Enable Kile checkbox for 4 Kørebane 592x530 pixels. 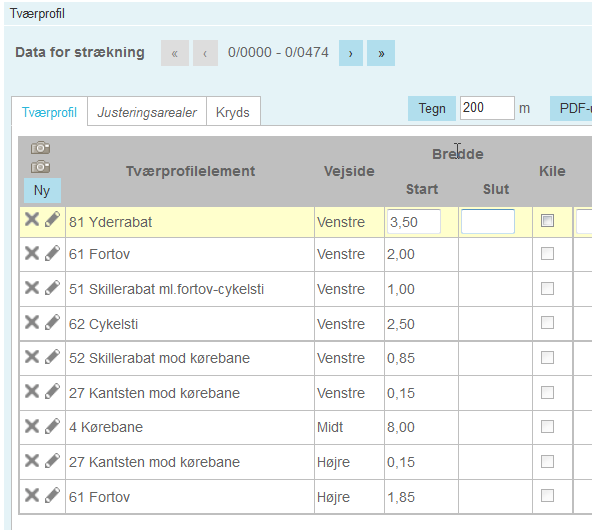click(547, 427)
